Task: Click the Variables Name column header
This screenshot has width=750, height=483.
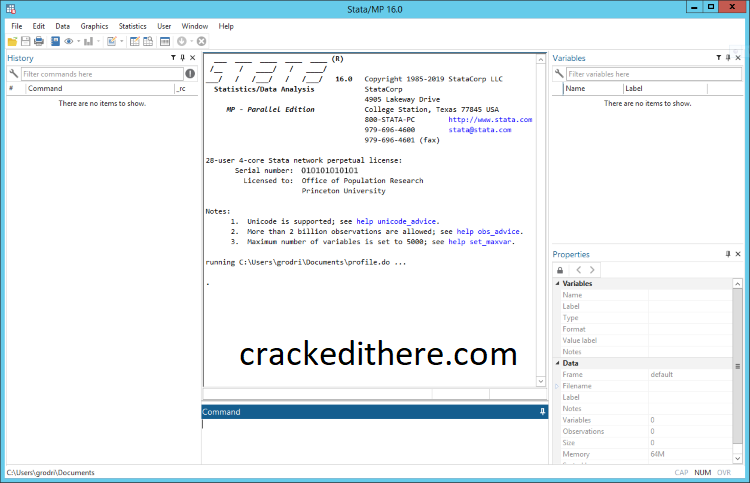Action: [593, 88]
